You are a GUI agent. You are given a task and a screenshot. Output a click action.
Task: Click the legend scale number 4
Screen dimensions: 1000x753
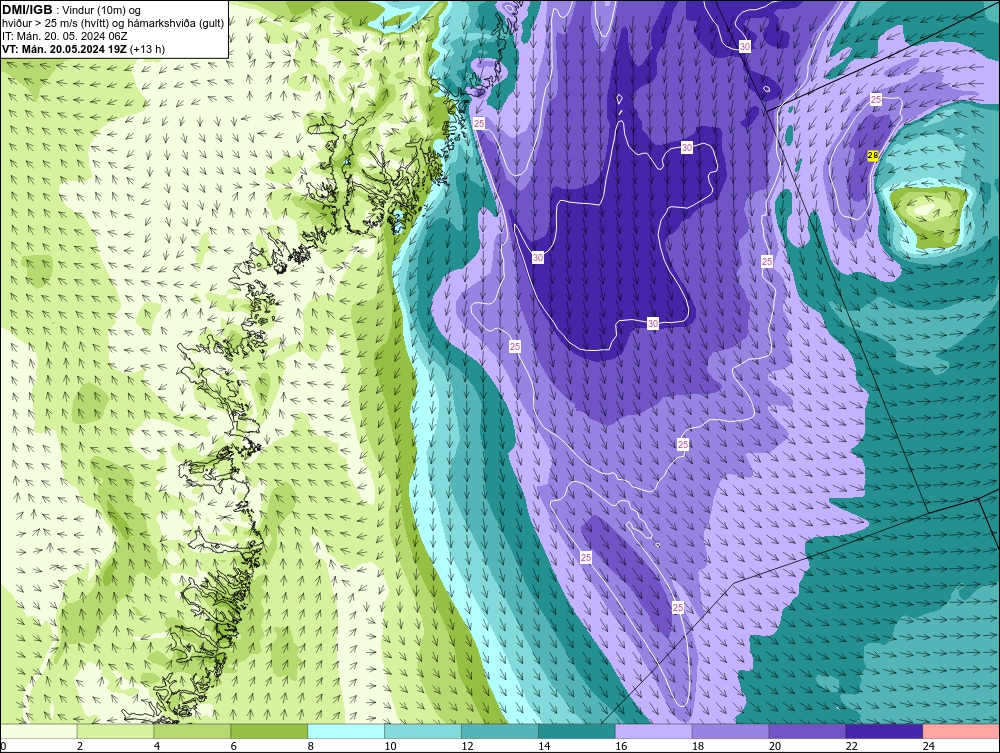pos(157,746)
